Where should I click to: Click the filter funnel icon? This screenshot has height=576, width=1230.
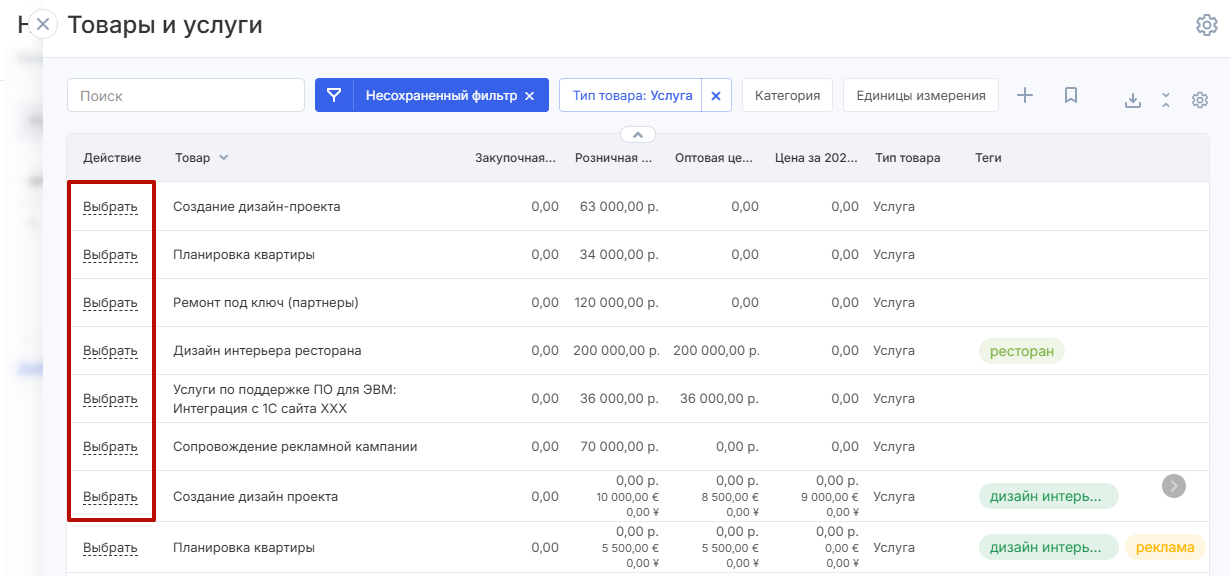[x=334, y=96]
